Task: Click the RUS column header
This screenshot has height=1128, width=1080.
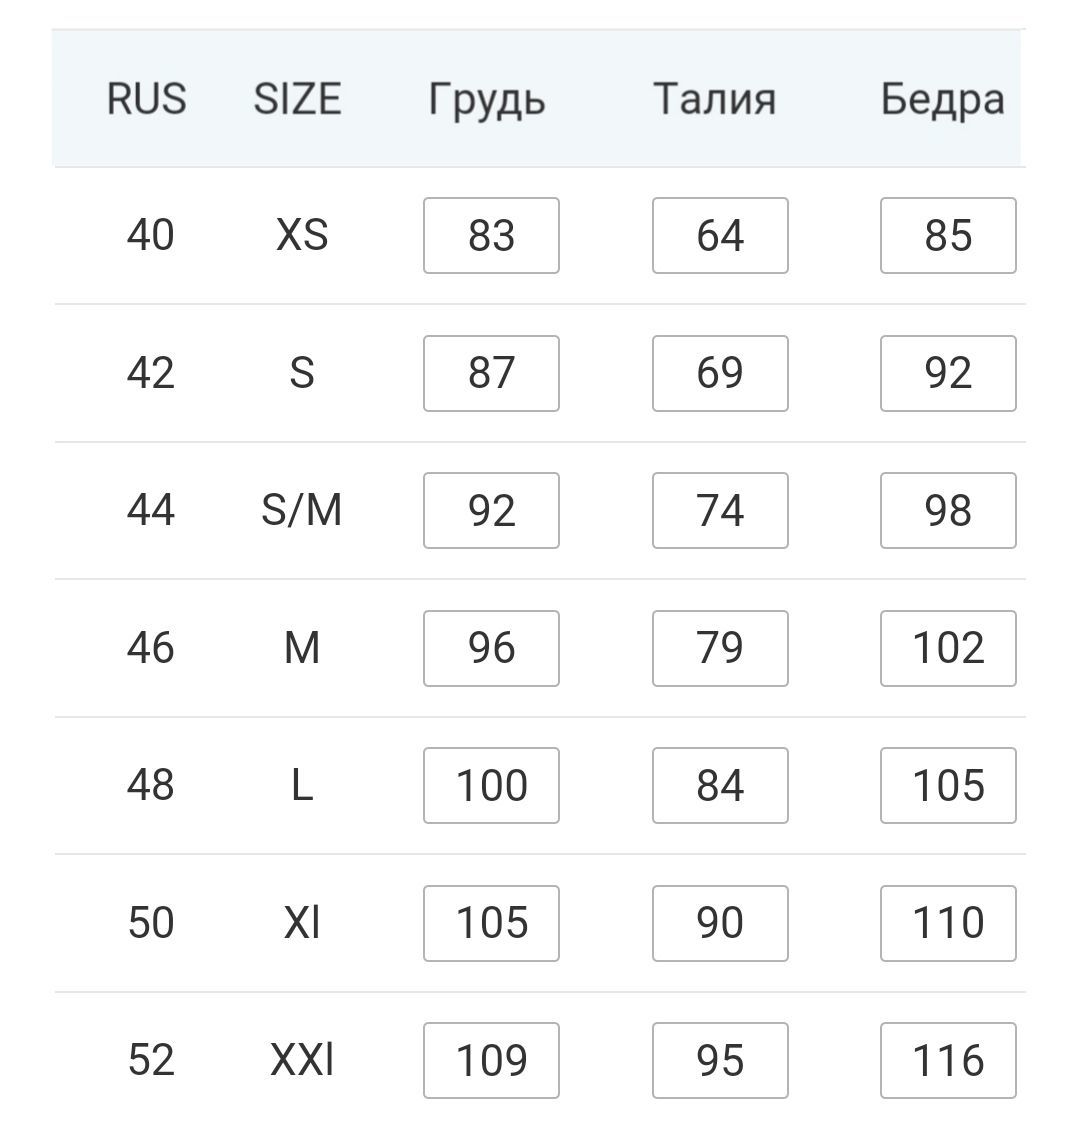Action: (x=146, y=100)
